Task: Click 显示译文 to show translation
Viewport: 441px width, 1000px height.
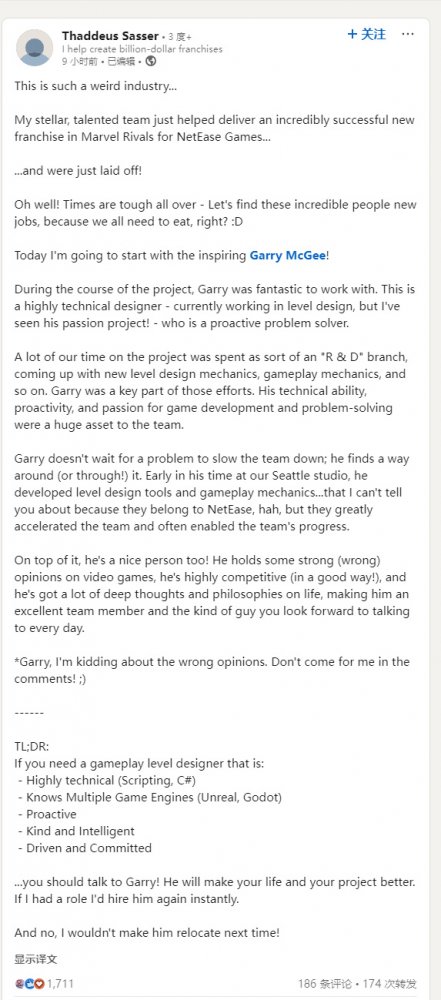Action: tap(36, 959)
